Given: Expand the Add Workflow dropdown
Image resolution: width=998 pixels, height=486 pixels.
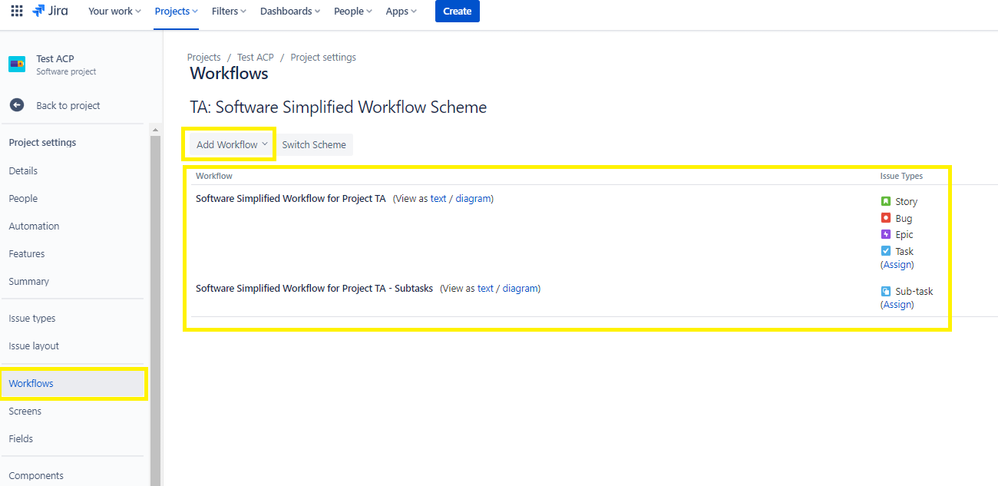Looking at the screenshot, I should (232, 144).
